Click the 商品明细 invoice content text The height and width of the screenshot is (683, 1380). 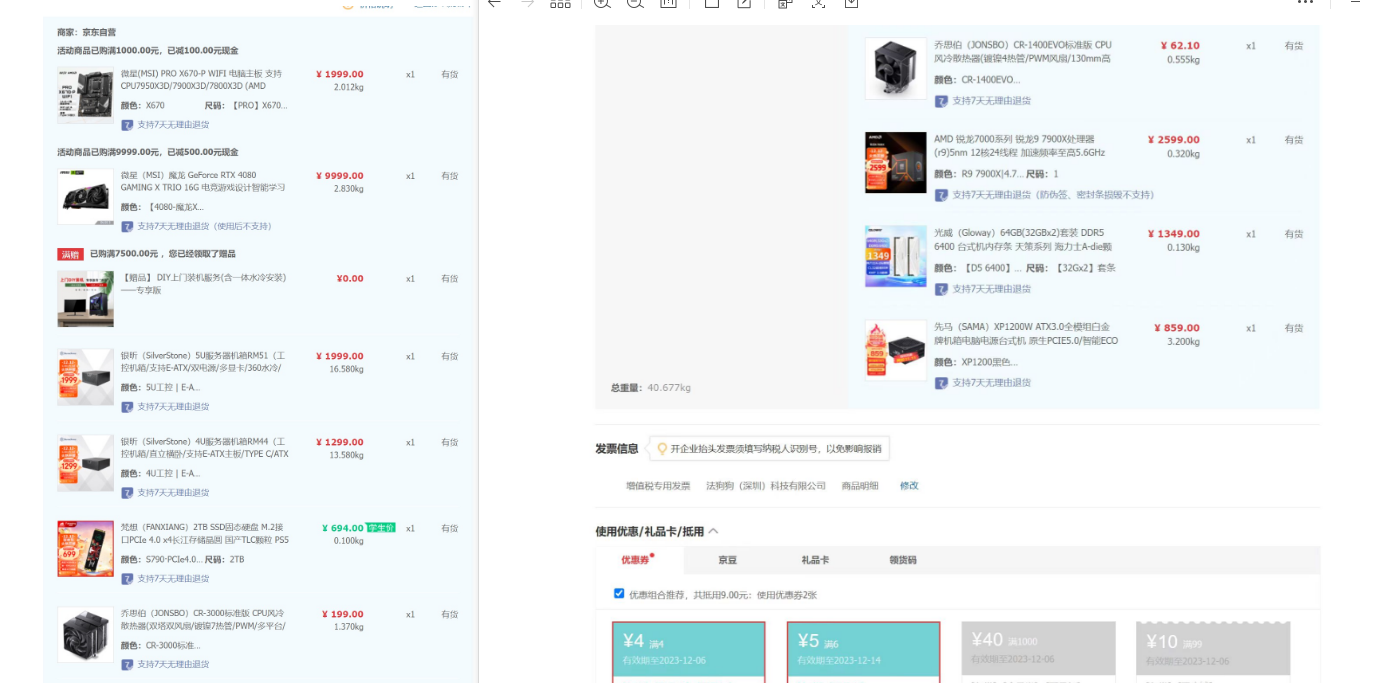coord(860,486)
